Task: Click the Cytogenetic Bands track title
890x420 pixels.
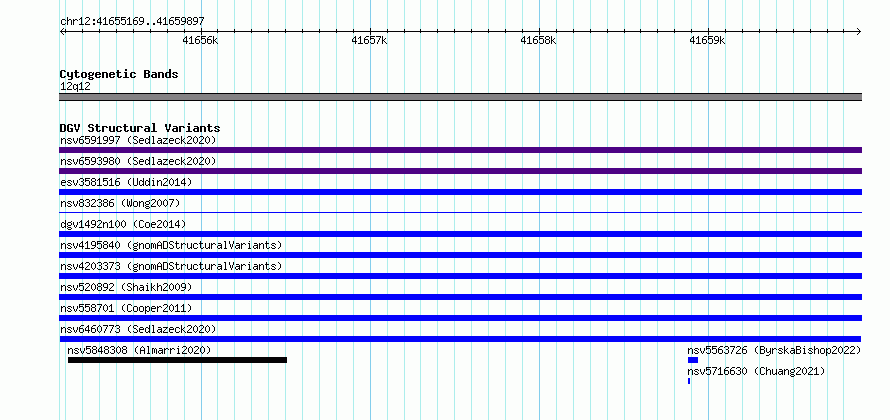Action: (x=119, y=74)
